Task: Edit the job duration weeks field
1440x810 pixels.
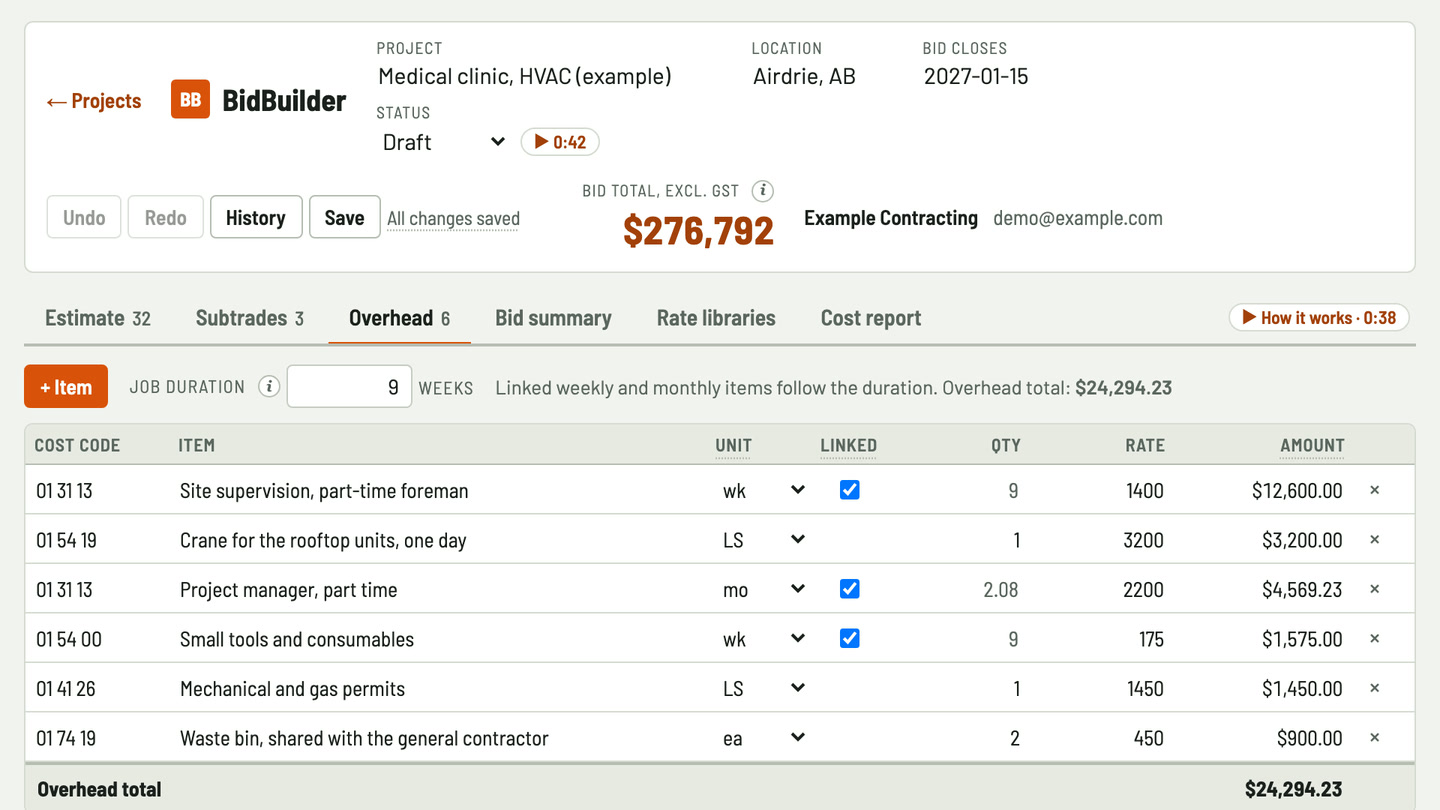Action: coord(349,387)
